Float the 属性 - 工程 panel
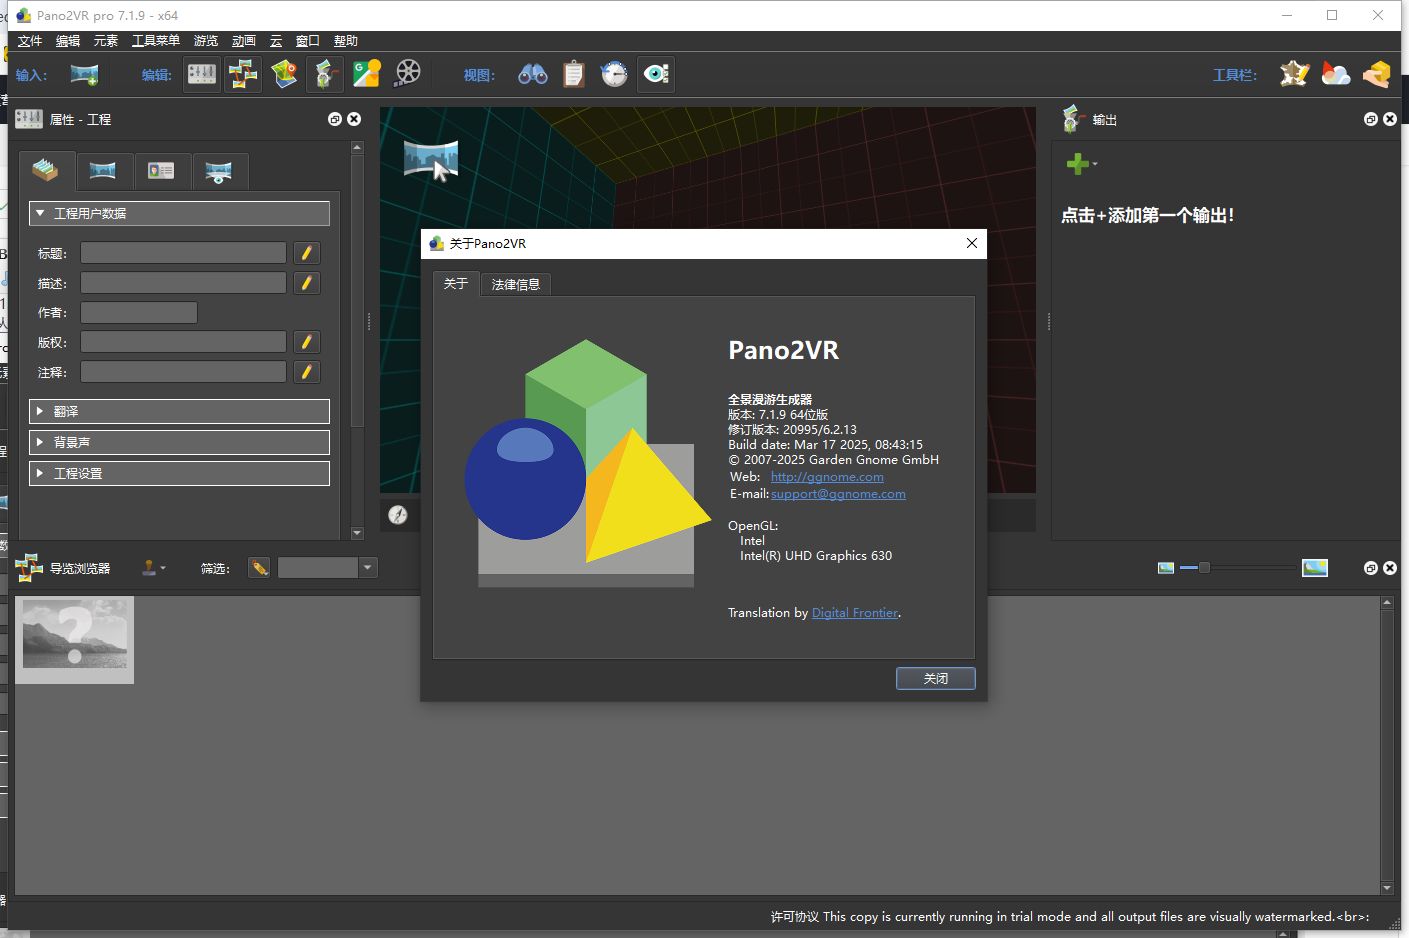Viewport: 1409px width, 938px height. click(x=335, y=119)
